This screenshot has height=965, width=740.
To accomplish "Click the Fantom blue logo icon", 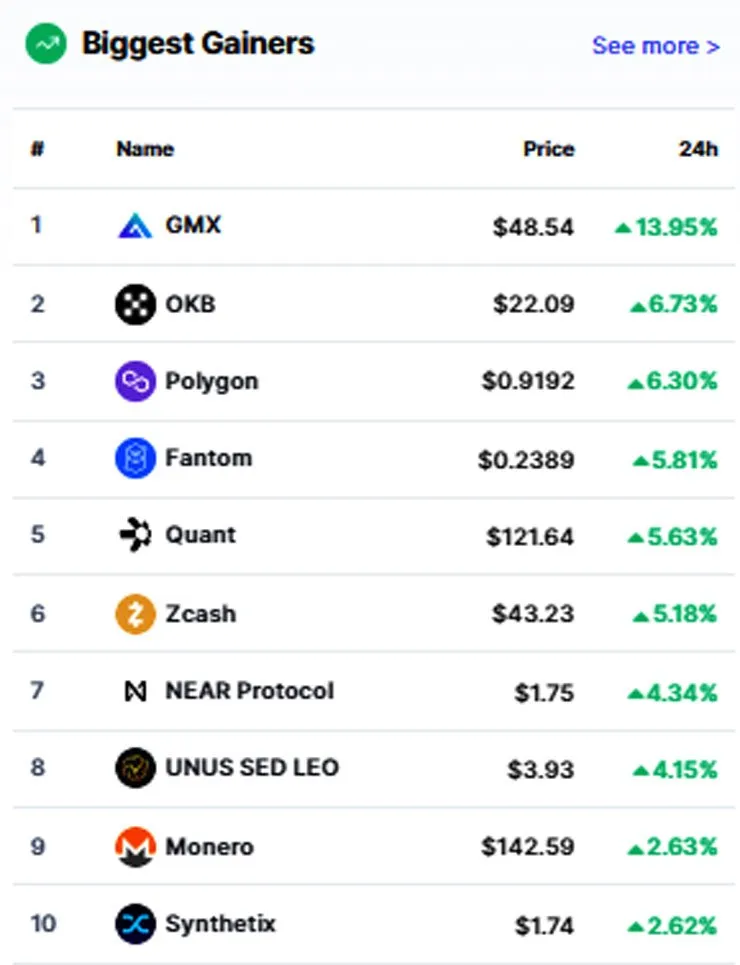I will coord(135,458).
